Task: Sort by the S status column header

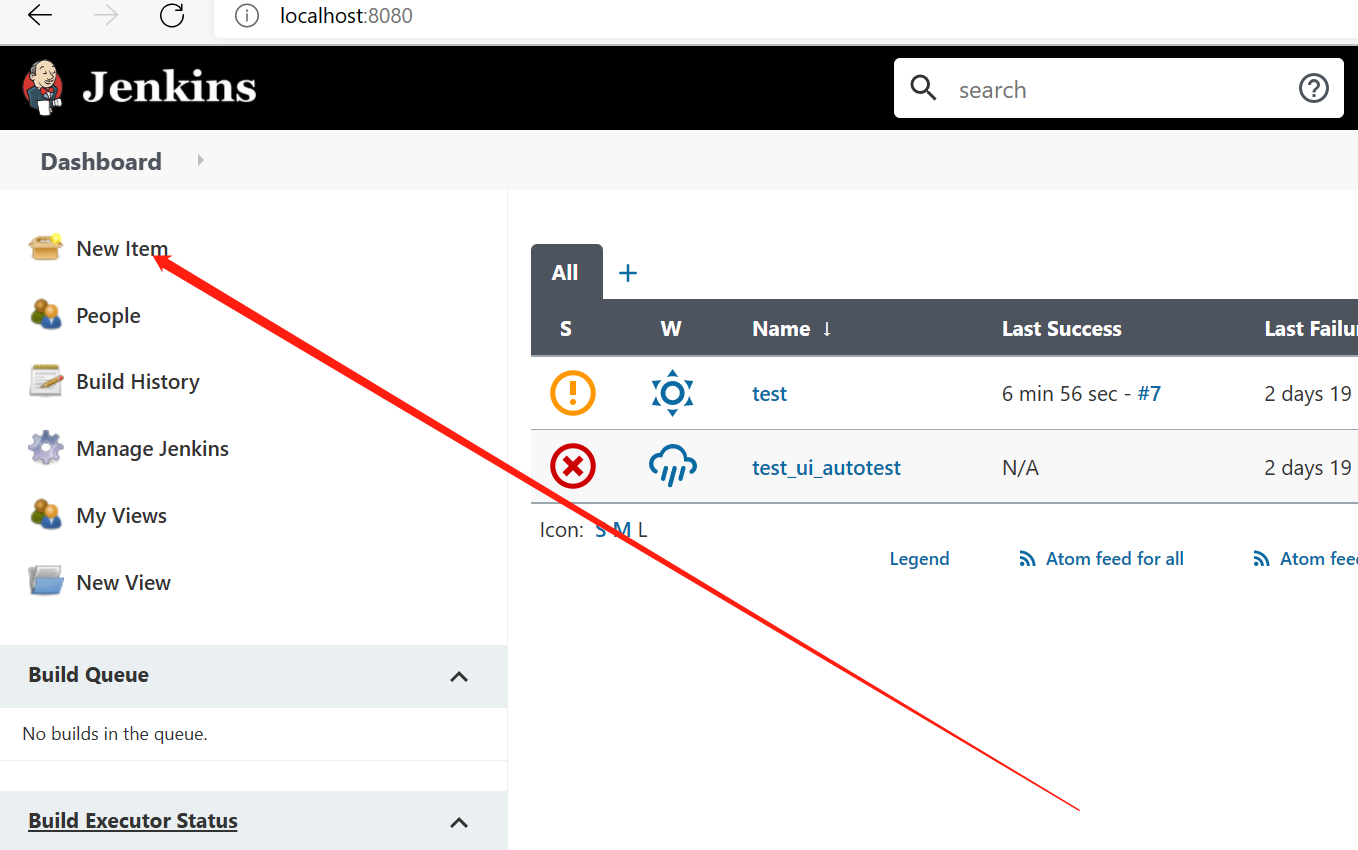Action: coord(566,329)
